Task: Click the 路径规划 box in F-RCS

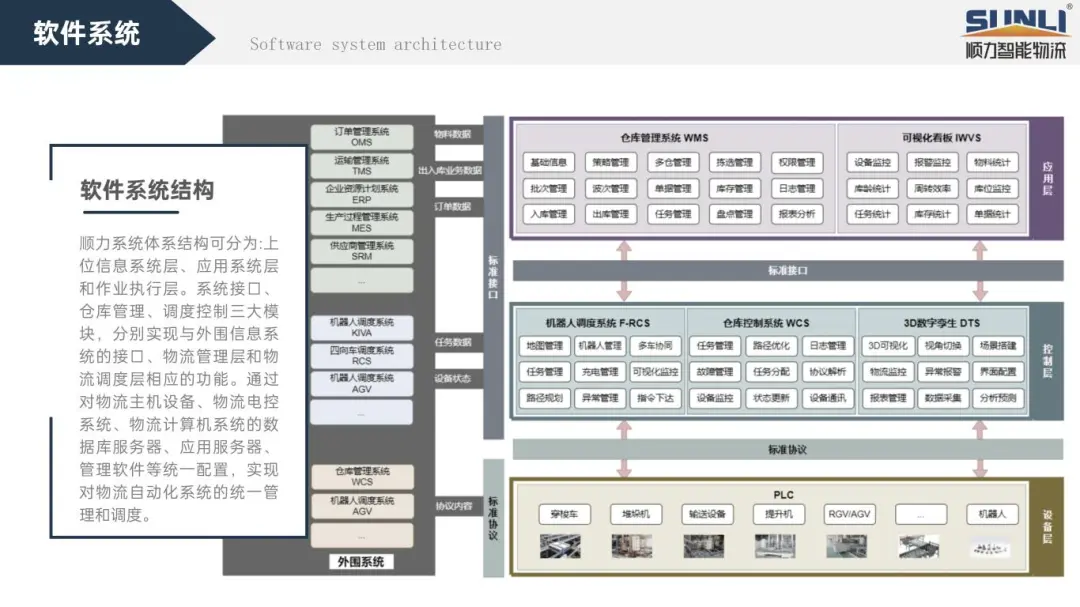Action: 544,398
